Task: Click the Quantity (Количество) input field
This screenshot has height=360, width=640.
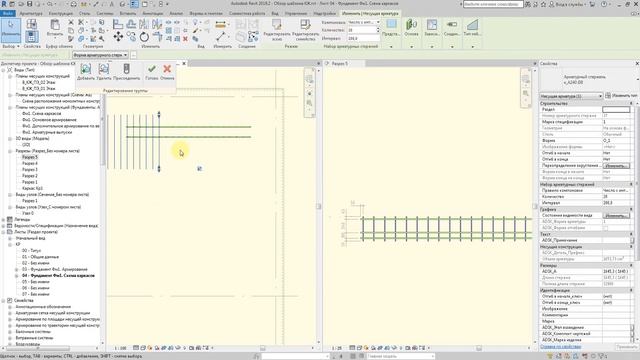Action: point(363,30)
